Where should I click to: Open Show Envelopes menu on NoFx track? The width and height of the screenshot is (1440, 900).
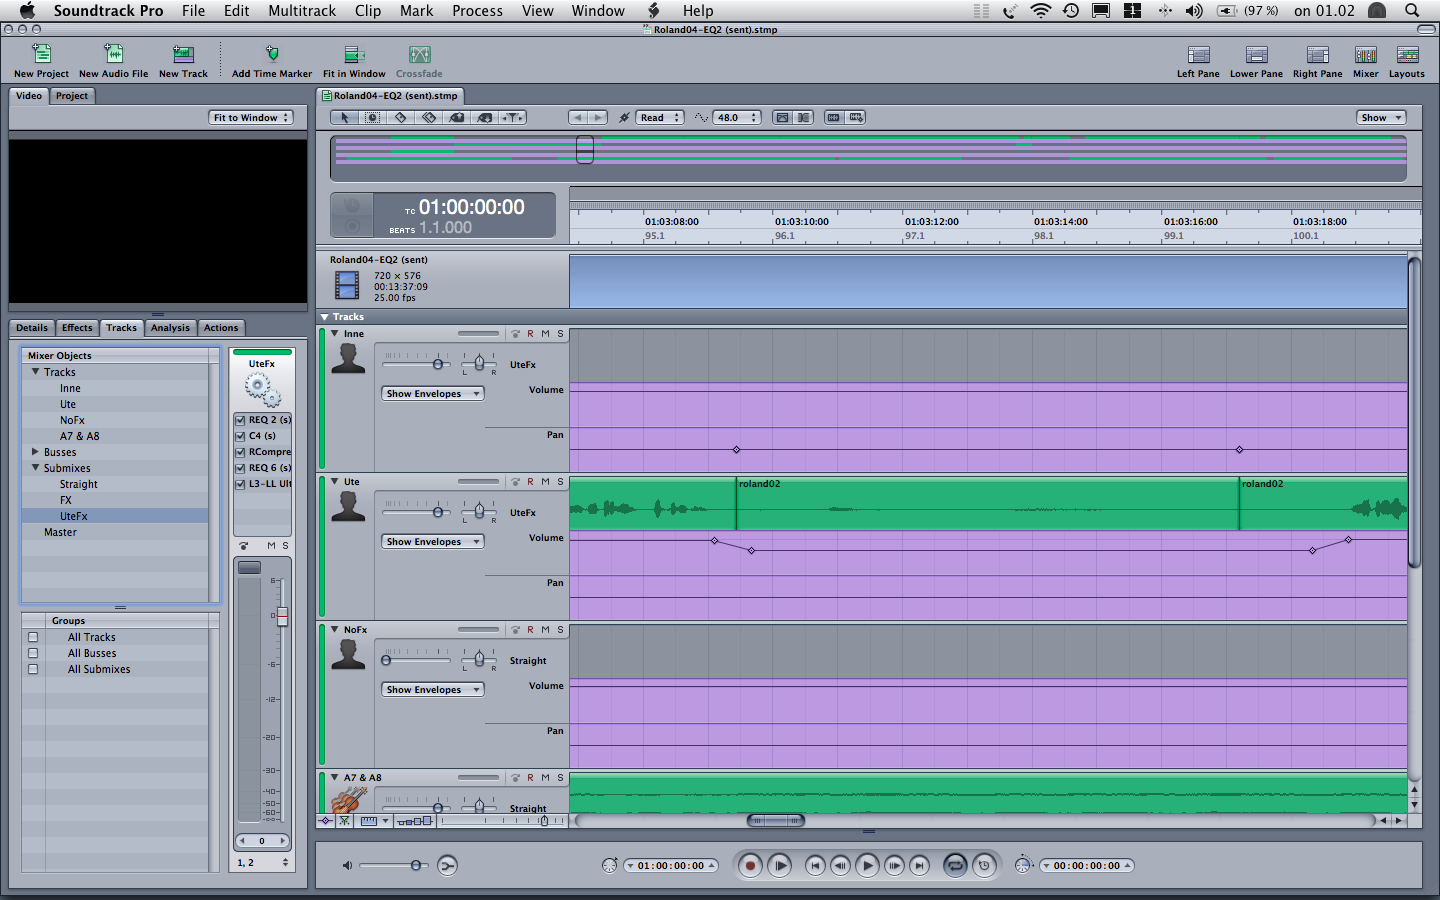click(x=433, y=689)
